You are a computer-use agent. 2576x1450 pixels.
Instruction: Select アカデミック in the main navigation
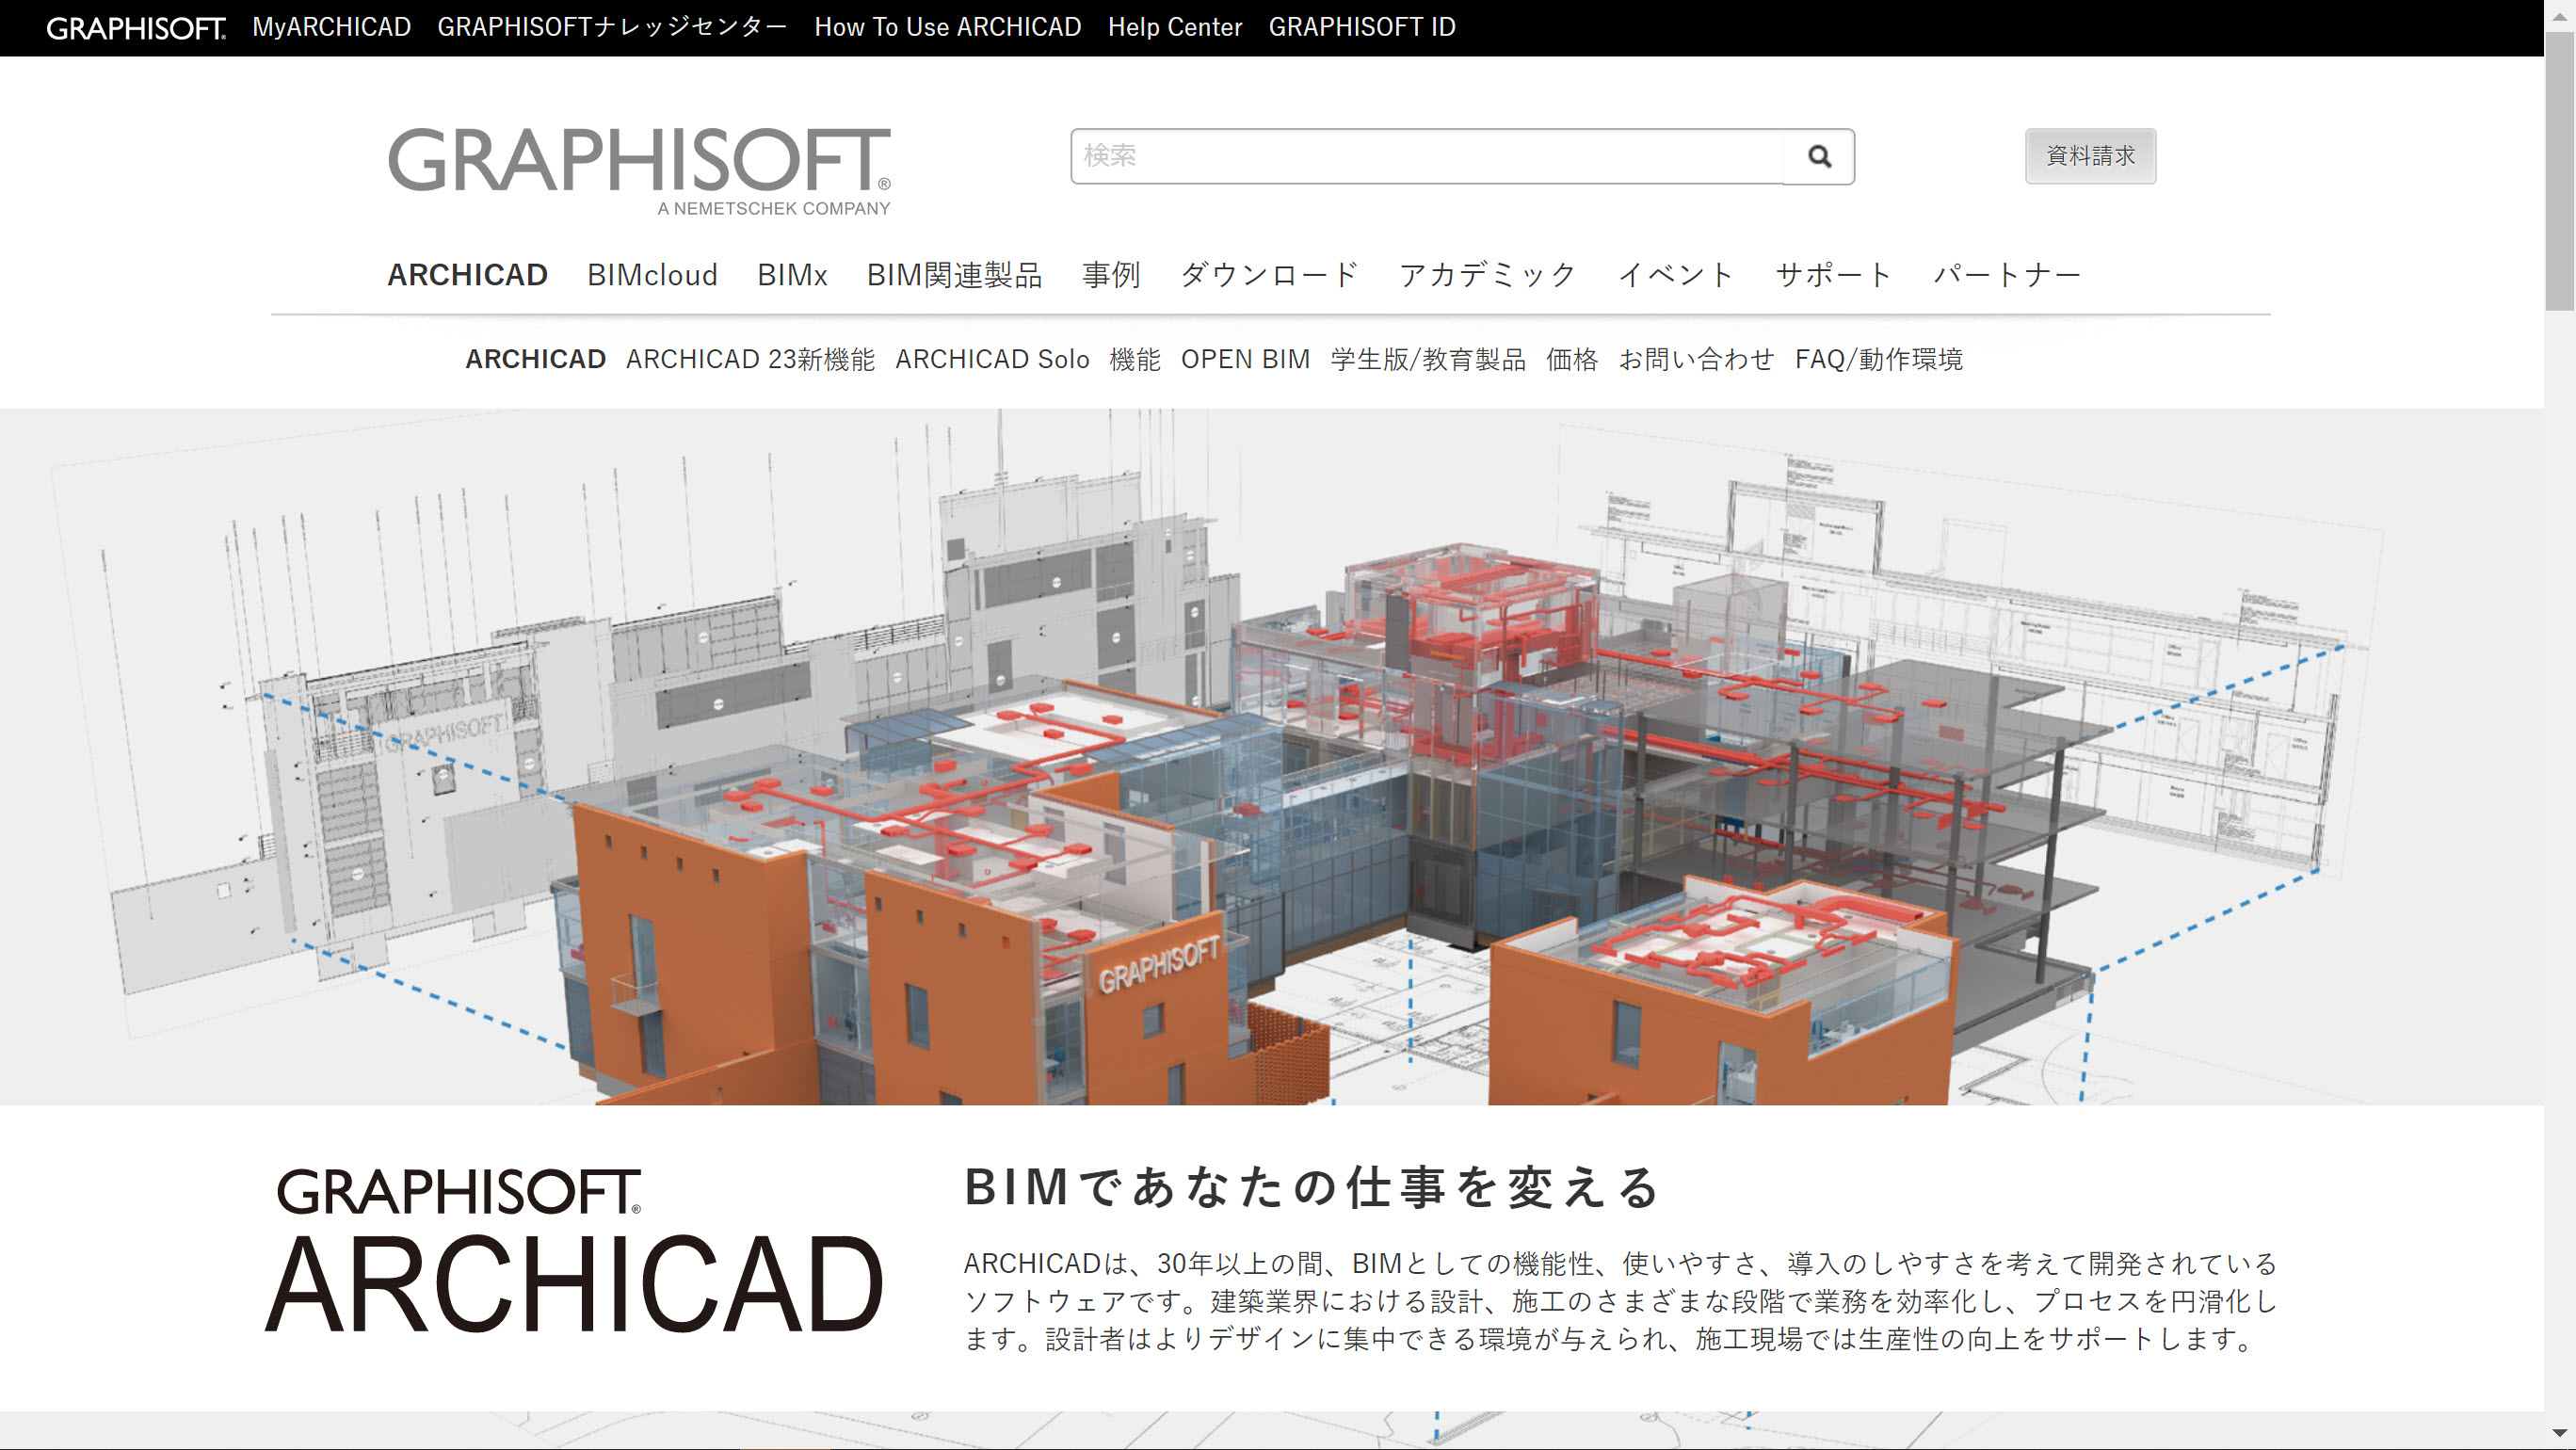[1487, 275]
